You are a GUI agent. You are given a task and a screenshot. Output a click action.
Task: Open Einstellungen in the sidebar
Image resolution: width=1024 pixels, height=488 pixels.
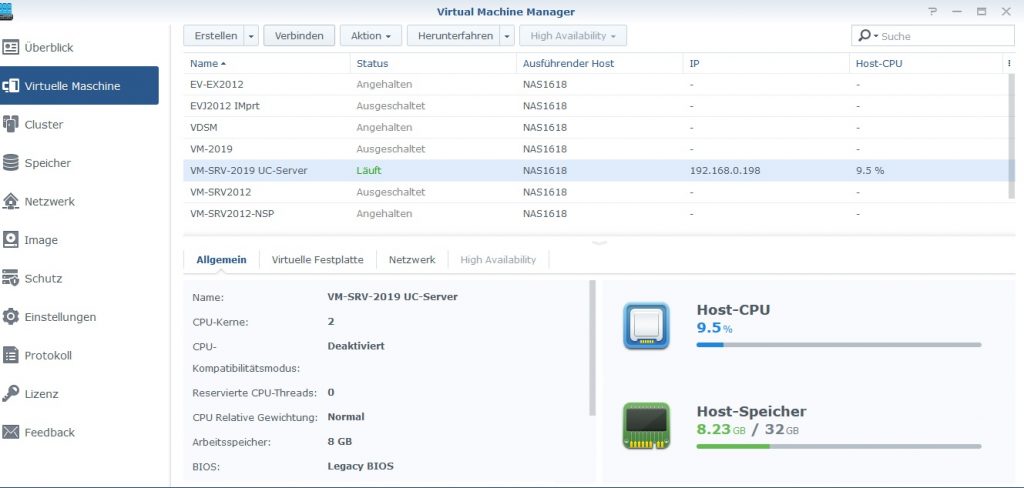(79, 317)
